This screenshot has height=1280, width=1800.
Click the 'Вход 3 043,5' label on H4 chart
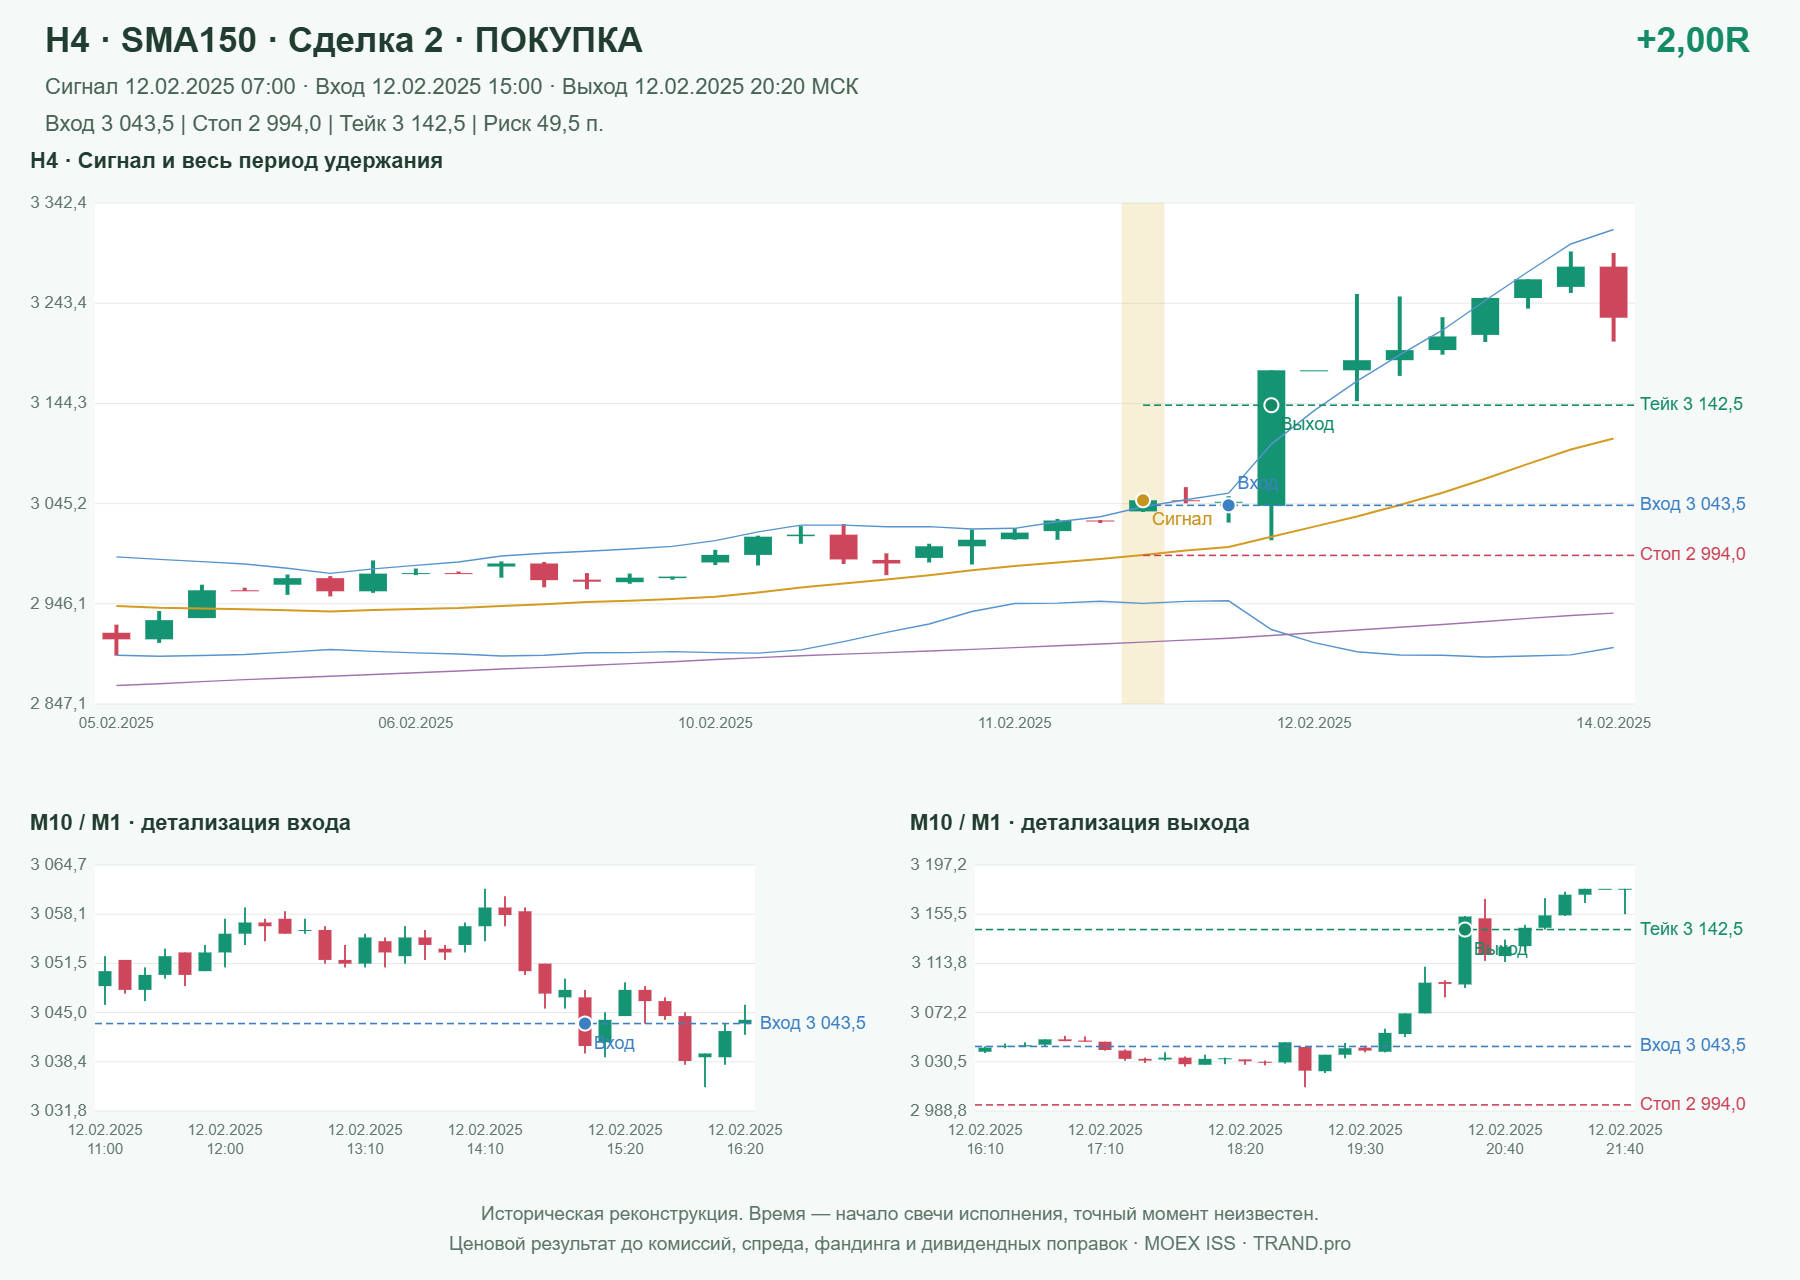1692,504
